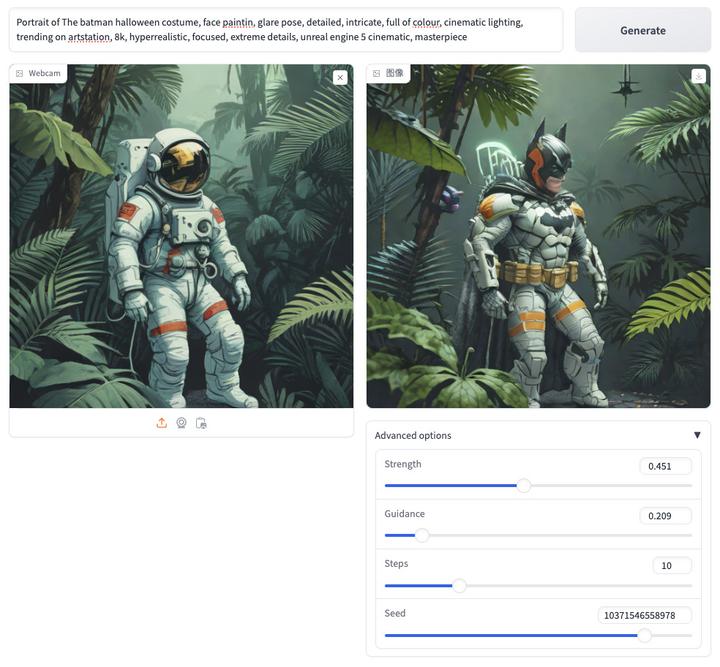Download the generated output image
Screen dimensions: 720x667
698,76
